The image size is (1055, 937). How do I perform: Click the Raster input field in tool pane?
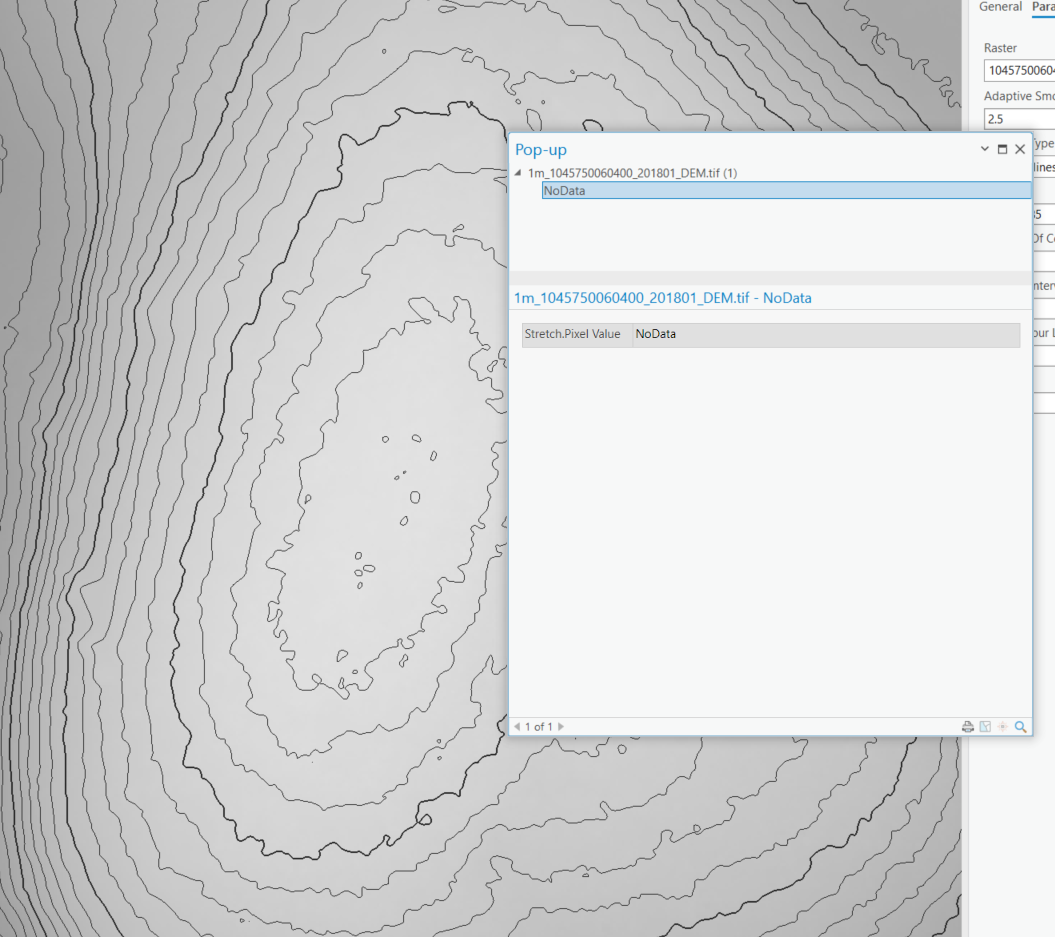point(1019,71)
